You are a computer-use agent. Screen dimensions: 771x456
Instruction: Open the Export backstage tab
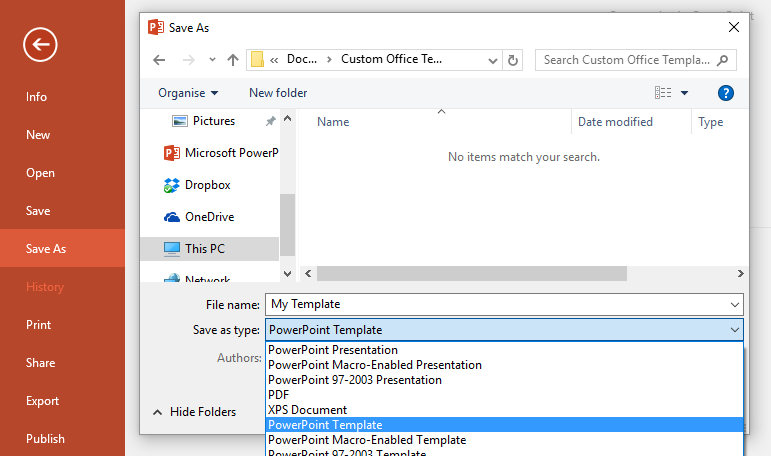pos(43,401)
